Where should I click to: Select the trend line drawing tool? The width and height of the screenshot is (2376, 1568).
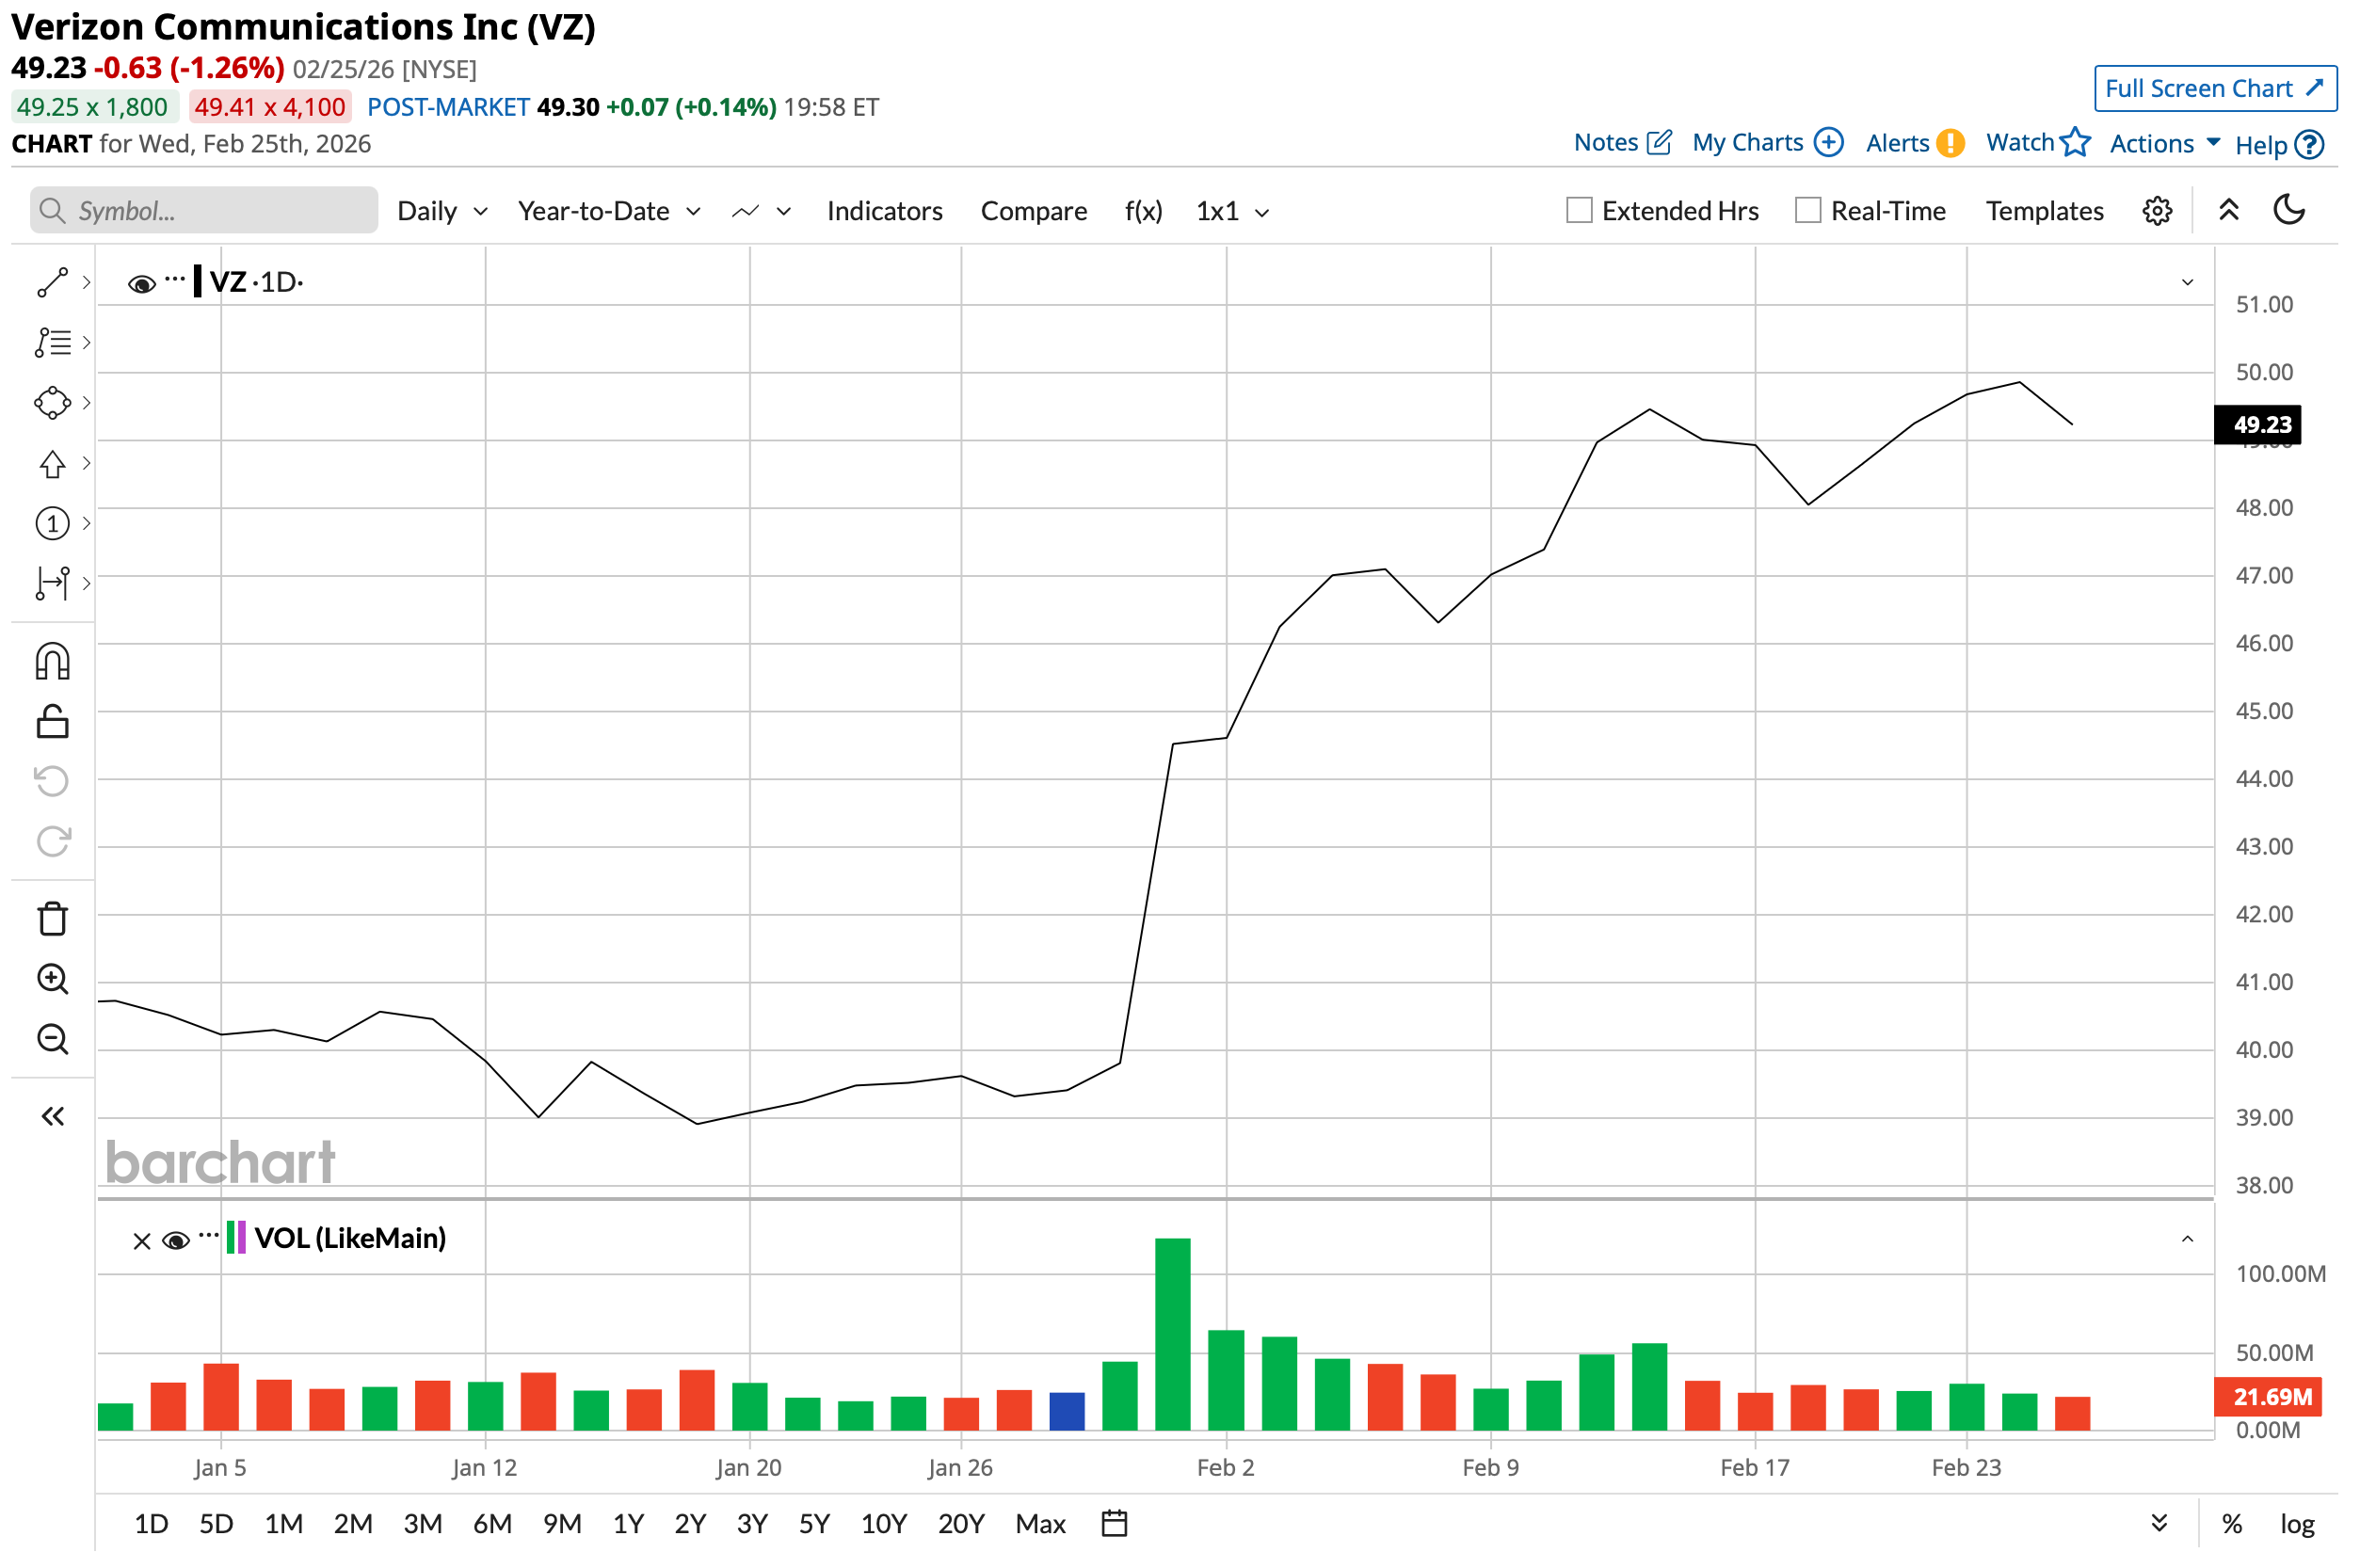tap(52, 283)
